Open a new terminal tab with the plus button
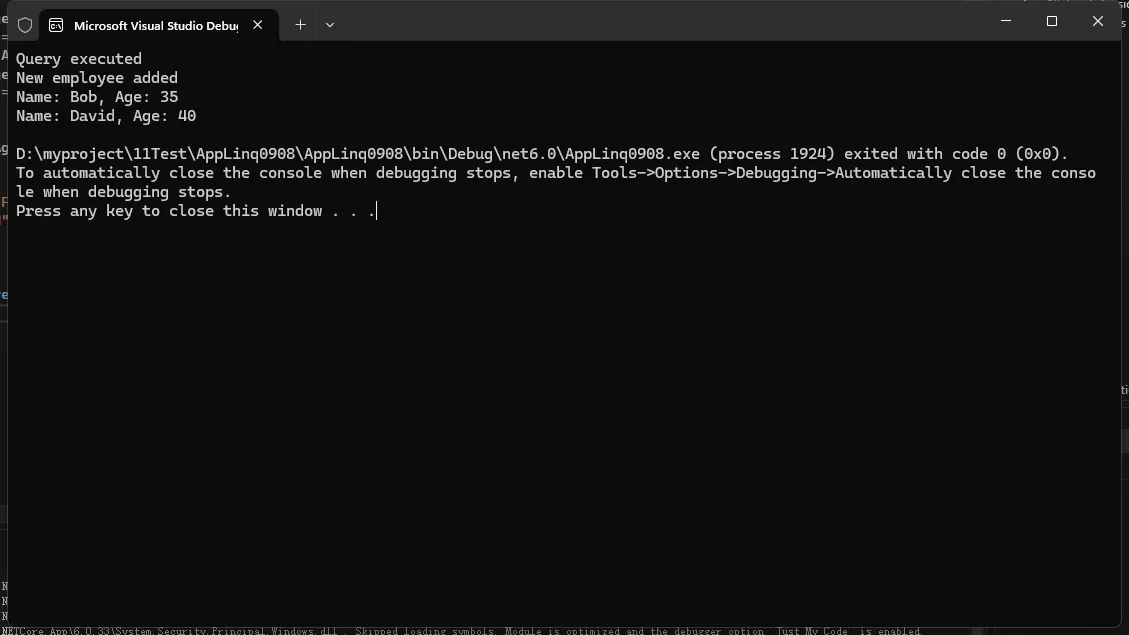The width and height of the screenshot is (1129, 635). [300, 25]
